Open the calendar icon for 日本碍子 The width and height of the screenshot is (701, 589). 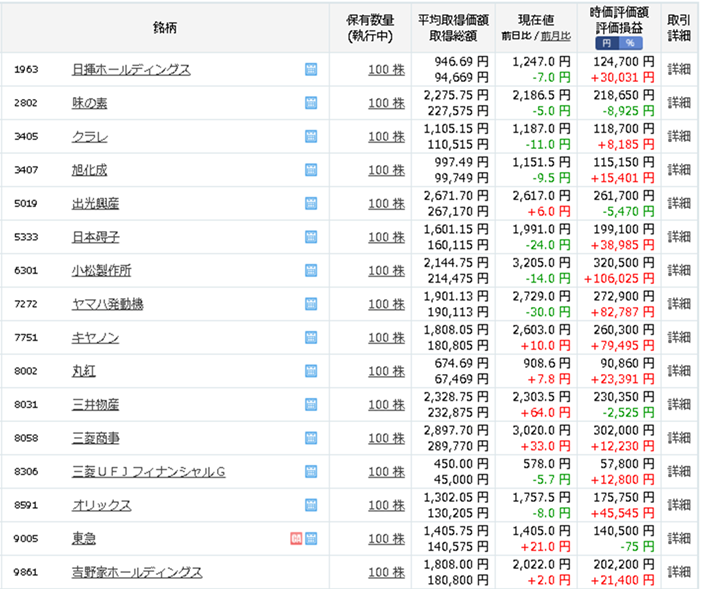point(311,237)
